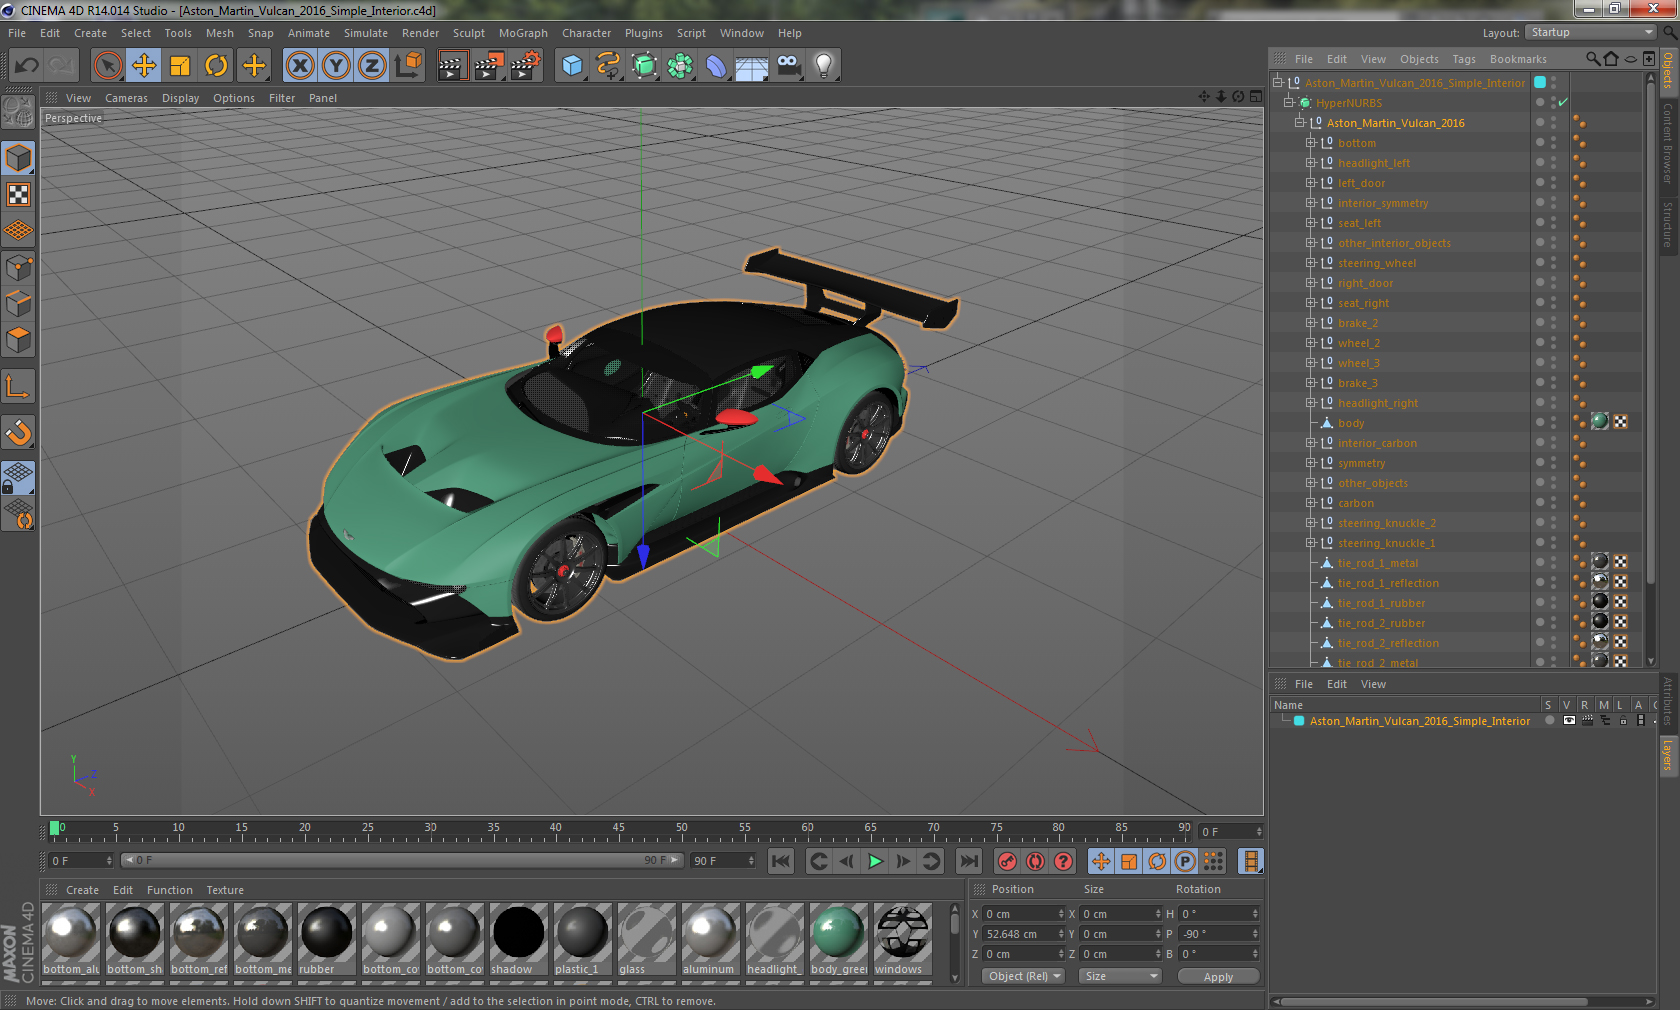Toggle Y axis lock
Image resolution: width=1680 pixels, height=1010 pixels.
pyautogui.click(x=336, y=66)
